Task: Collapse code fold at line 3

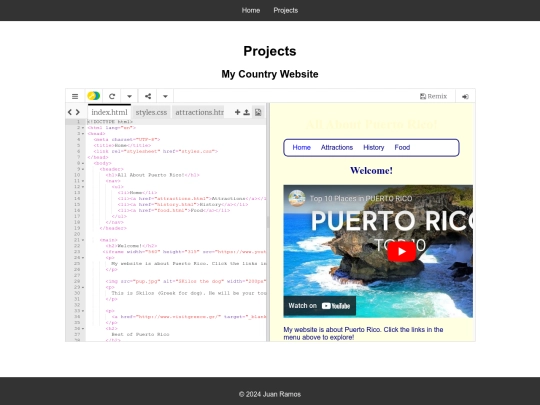Action: click(83, 134)
